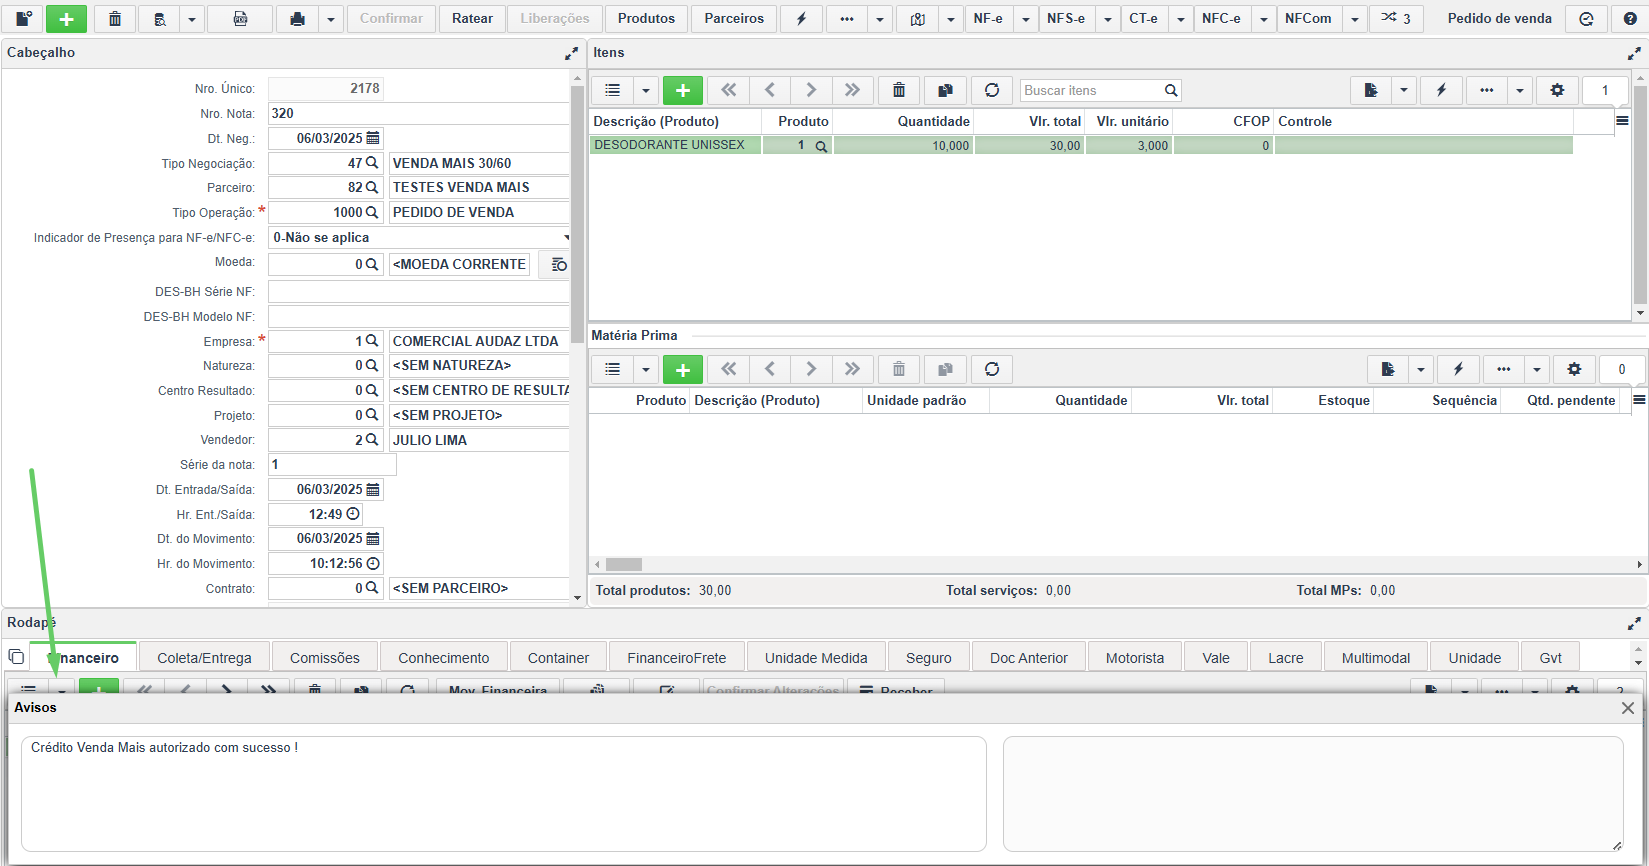Sort by Quantidade column header in Itens
Image resolution: width=1649 pixels, height=866 pixels.
pos(933,121)
